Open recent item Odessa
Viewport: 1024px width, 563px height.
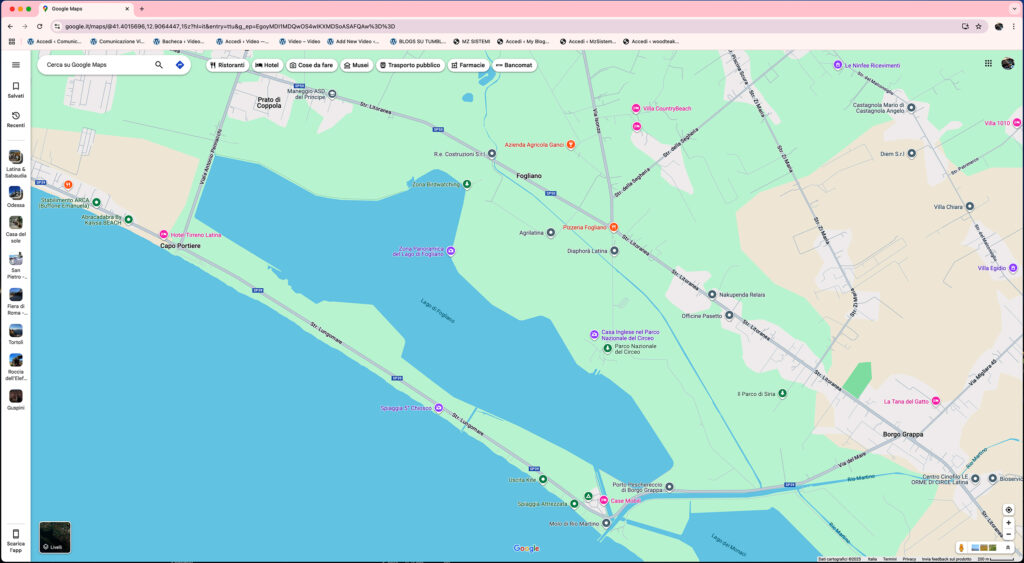[16, 197]
